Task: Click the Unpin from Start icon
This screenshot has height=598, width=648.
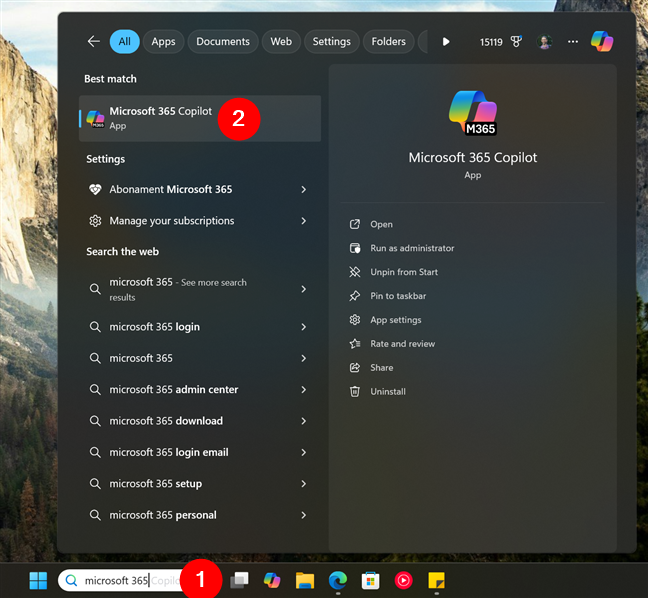Action: 355,272
